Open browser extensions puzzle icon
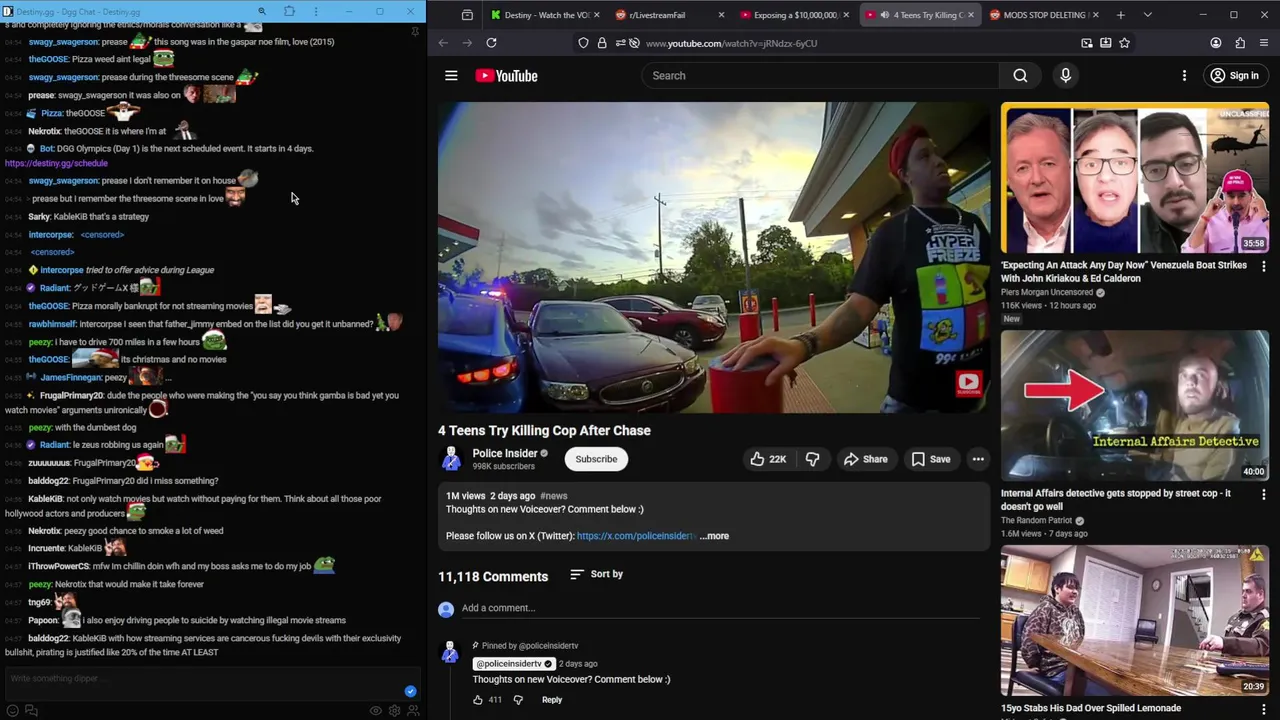 tap(1240, 43)
